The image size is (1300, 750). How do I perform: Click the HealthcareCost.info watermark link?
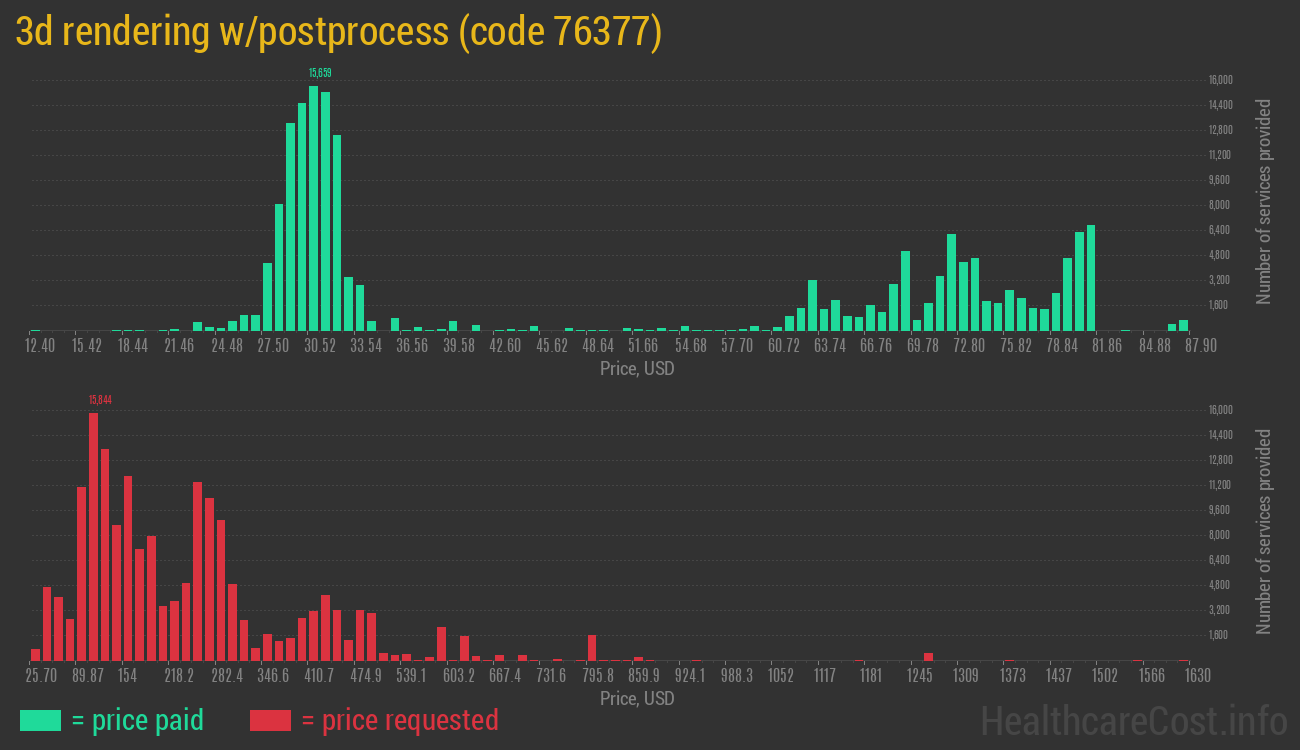1132,720
